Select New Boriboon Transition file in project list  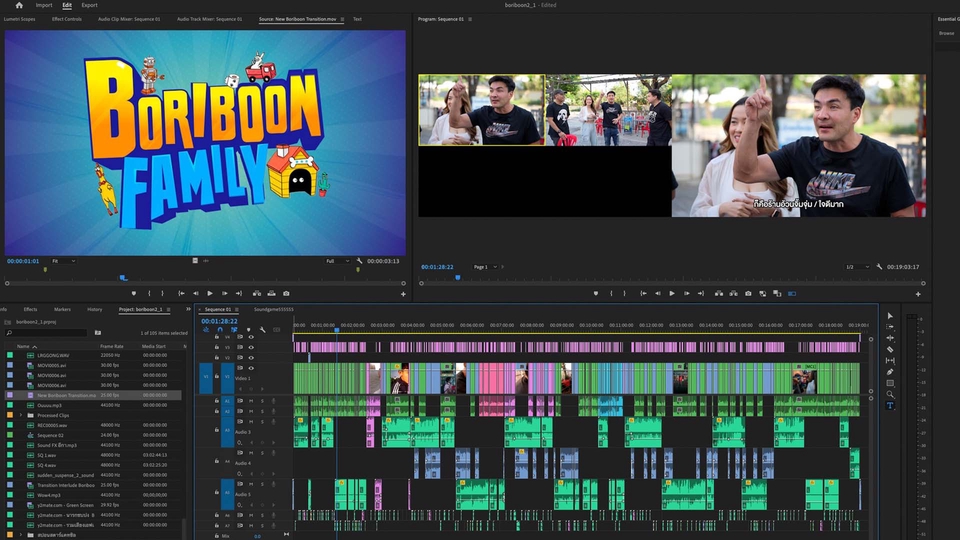point(66,395)
